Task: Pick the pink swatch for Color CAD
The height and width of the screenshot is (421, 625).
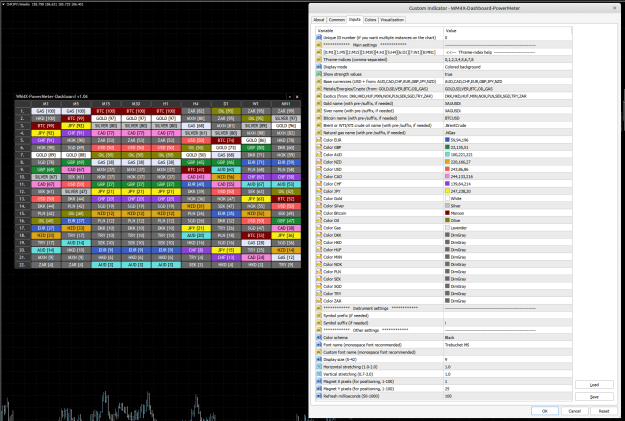Action: click(447, 177)
